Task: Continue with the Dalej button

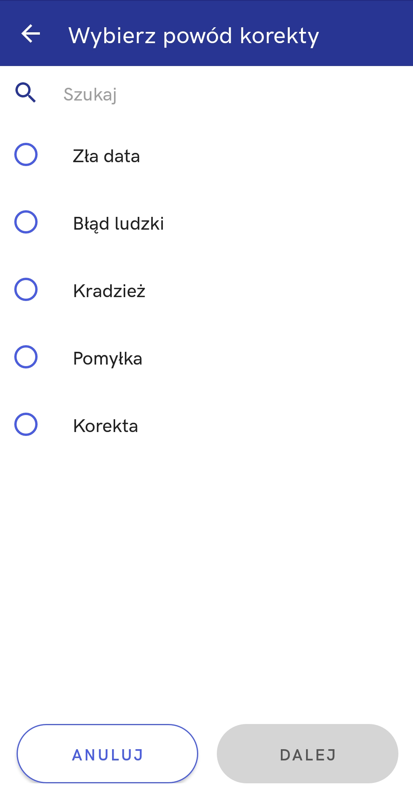Action: pos(307,754)
